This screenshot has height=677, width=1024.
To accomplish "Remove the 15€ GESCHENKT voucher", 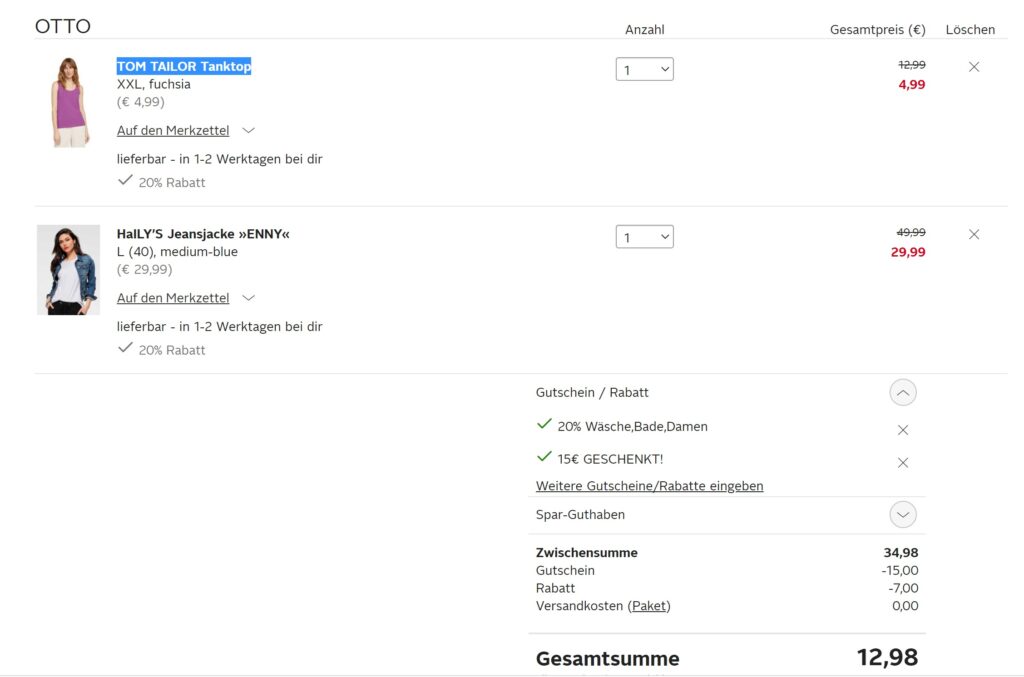I will coord(903,462).
